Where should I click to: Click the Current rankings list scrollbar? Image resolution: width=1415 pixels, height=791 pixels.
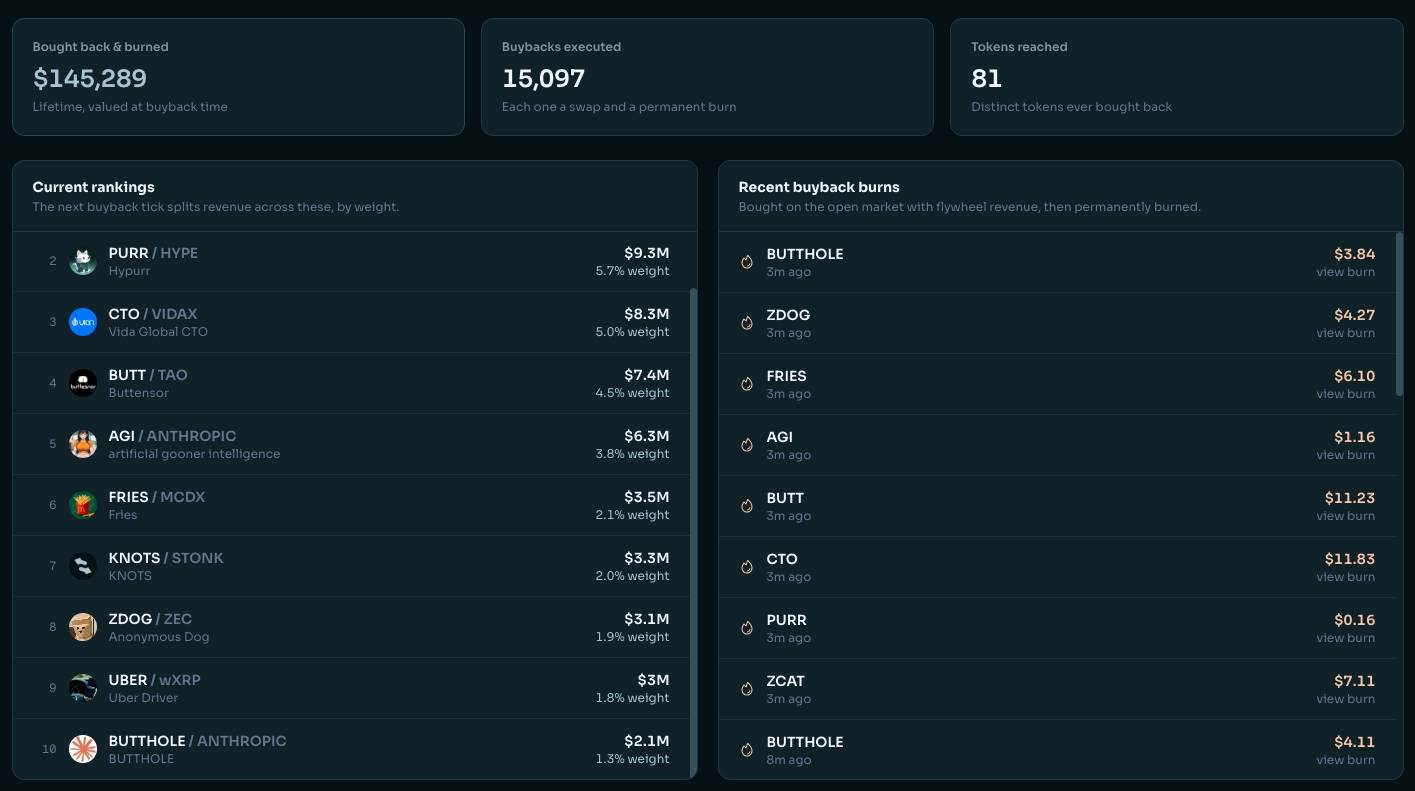click(693, 532)
